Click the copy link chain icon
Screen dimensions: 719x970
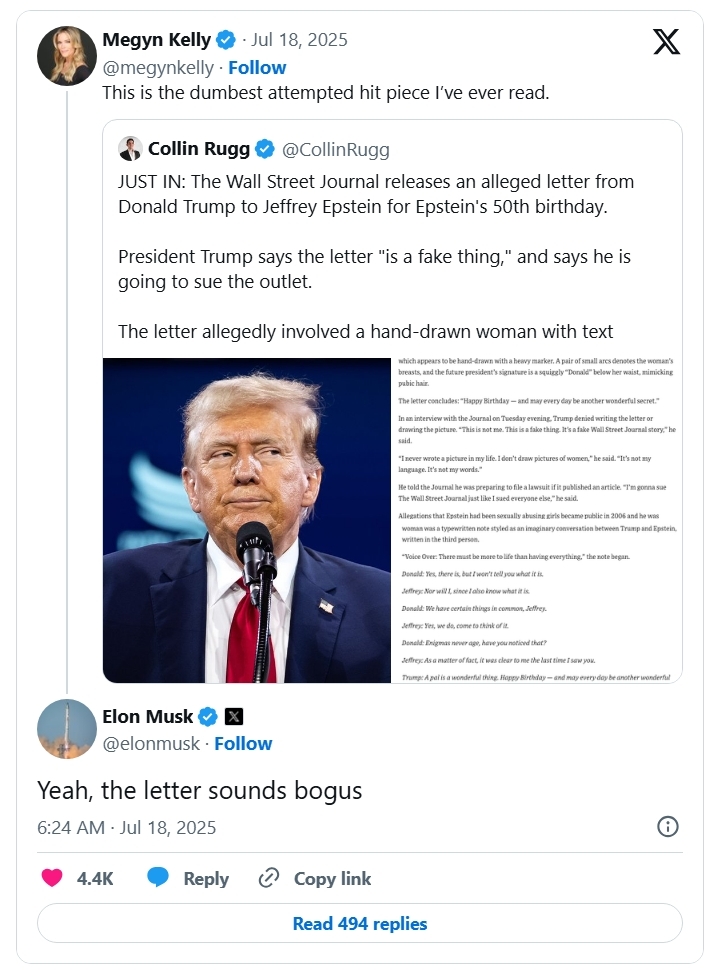(269, 878)
